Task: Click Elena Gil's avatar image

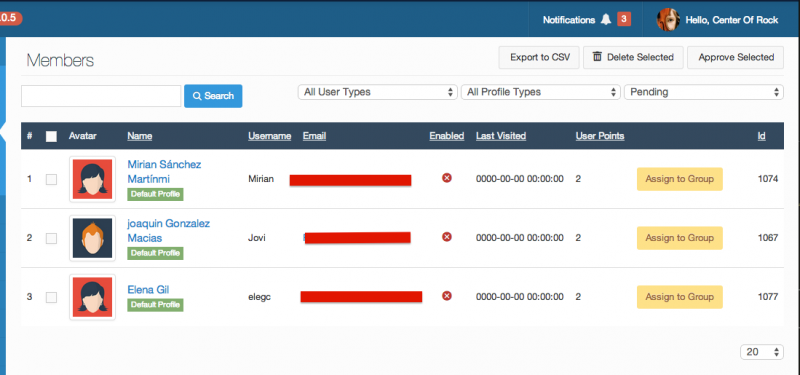Action: [x=92, y=297]
